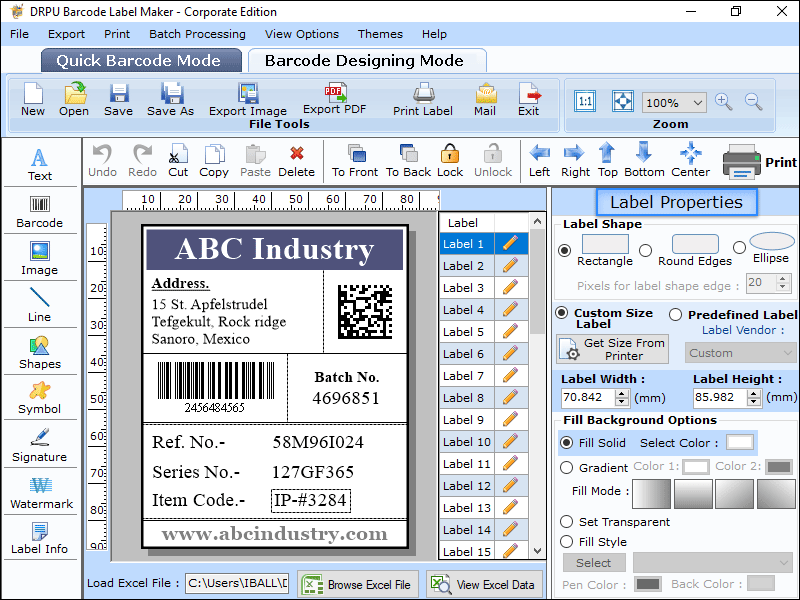This screenshot has height=600, width=800.
Task: Select Rectangle label shape
Action: pyautogui.click(x=565, y=251)
